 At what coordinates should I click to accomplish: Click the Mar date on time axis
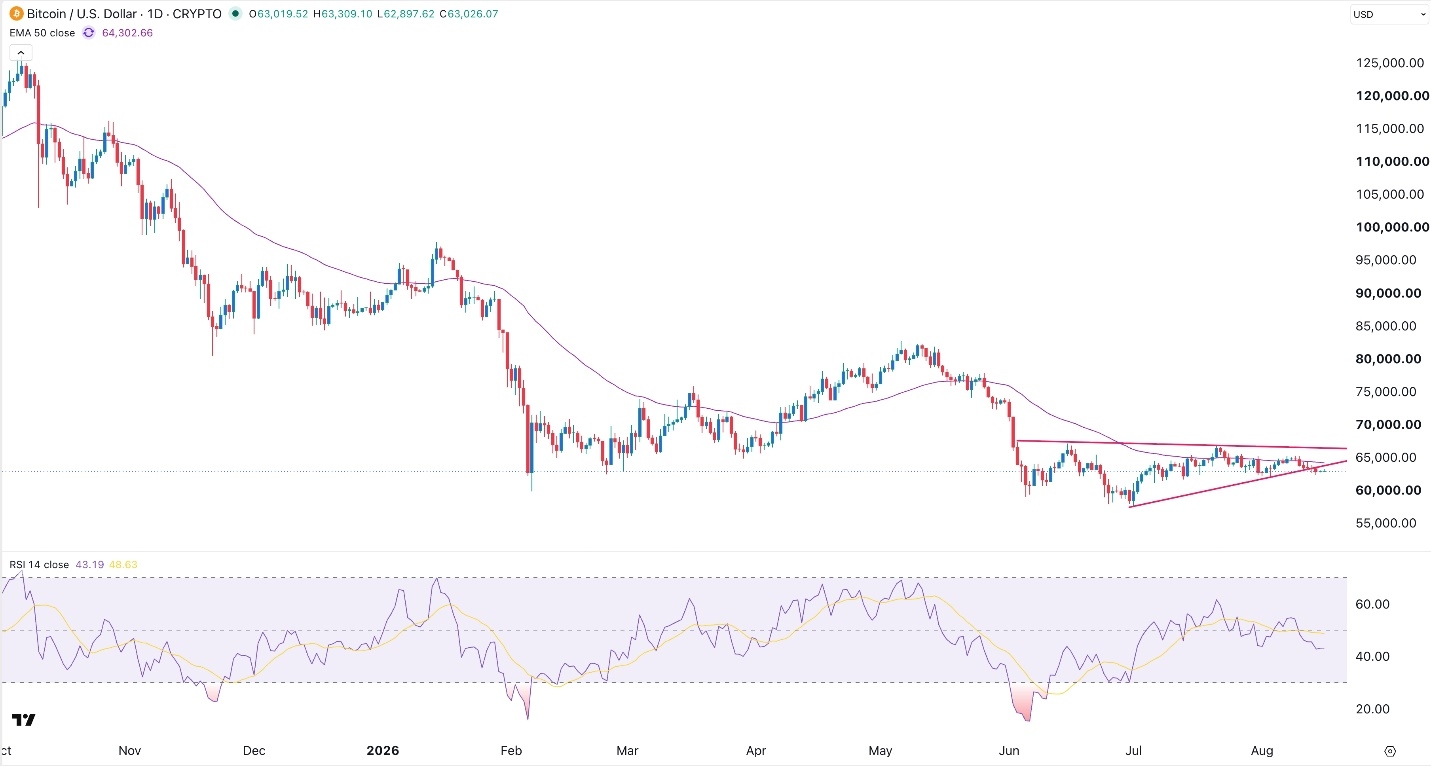click(627, 750)
